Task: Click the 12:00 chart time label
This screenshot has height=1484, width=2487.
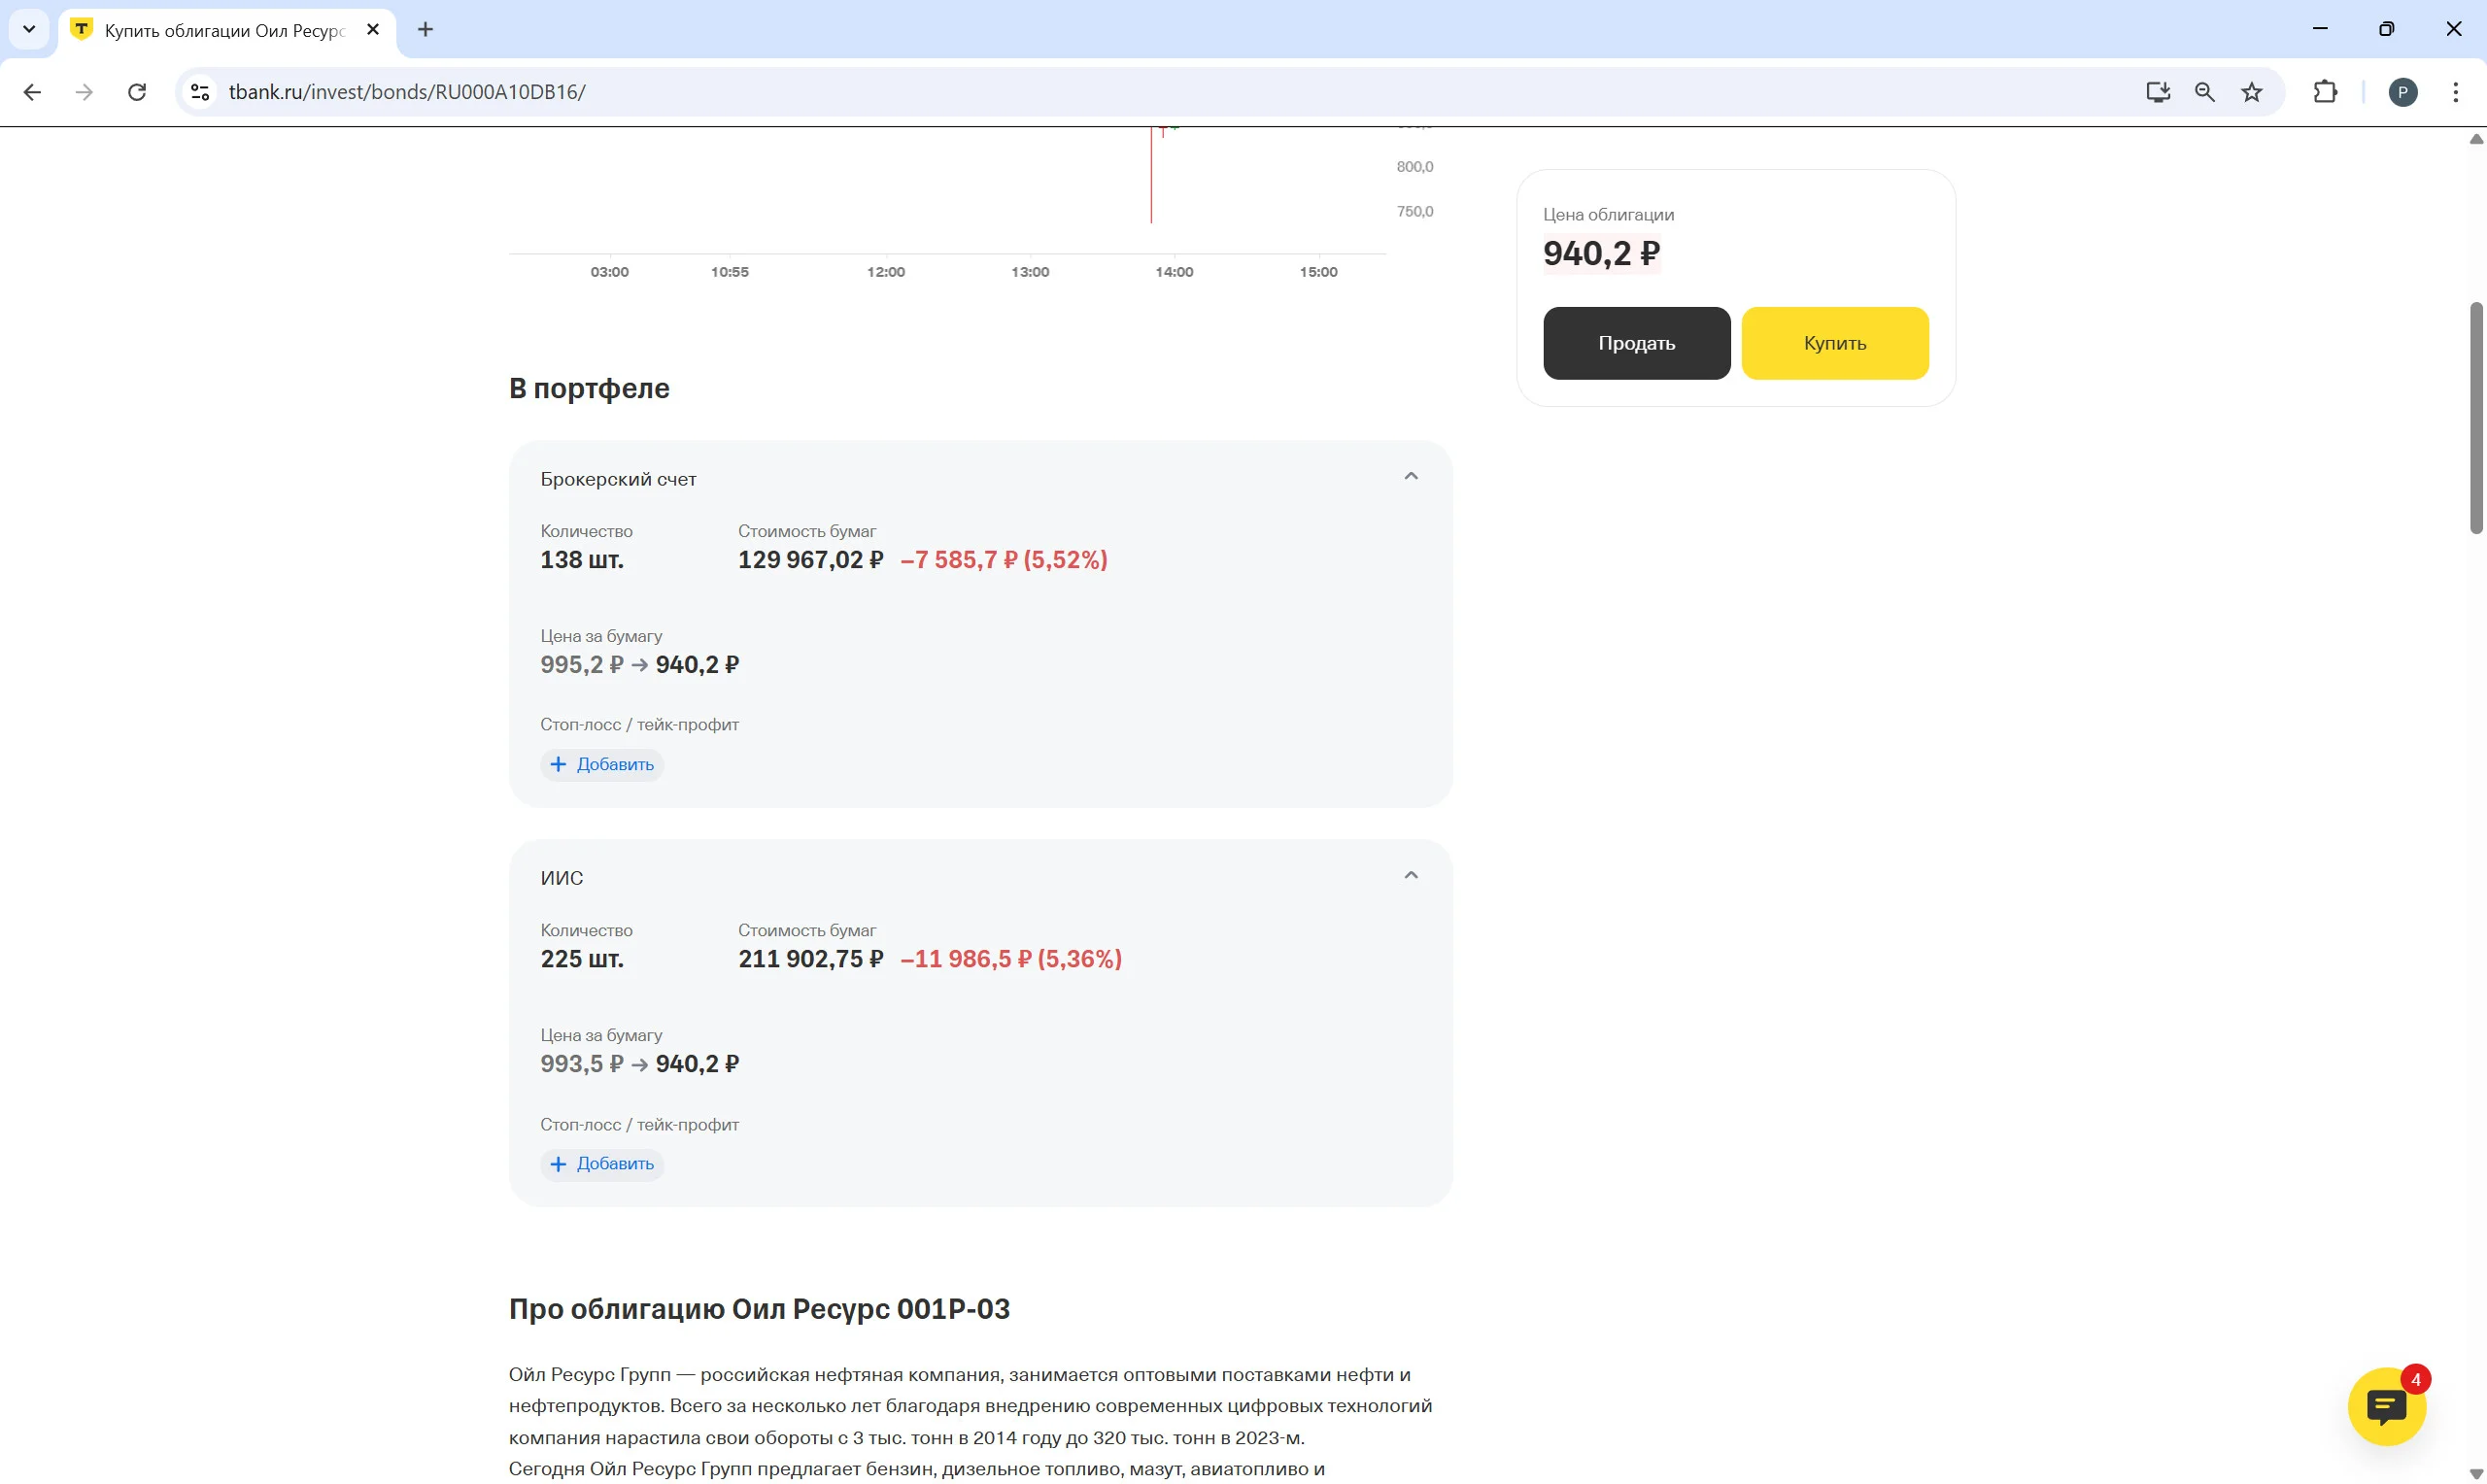Action: click(885, 272)
